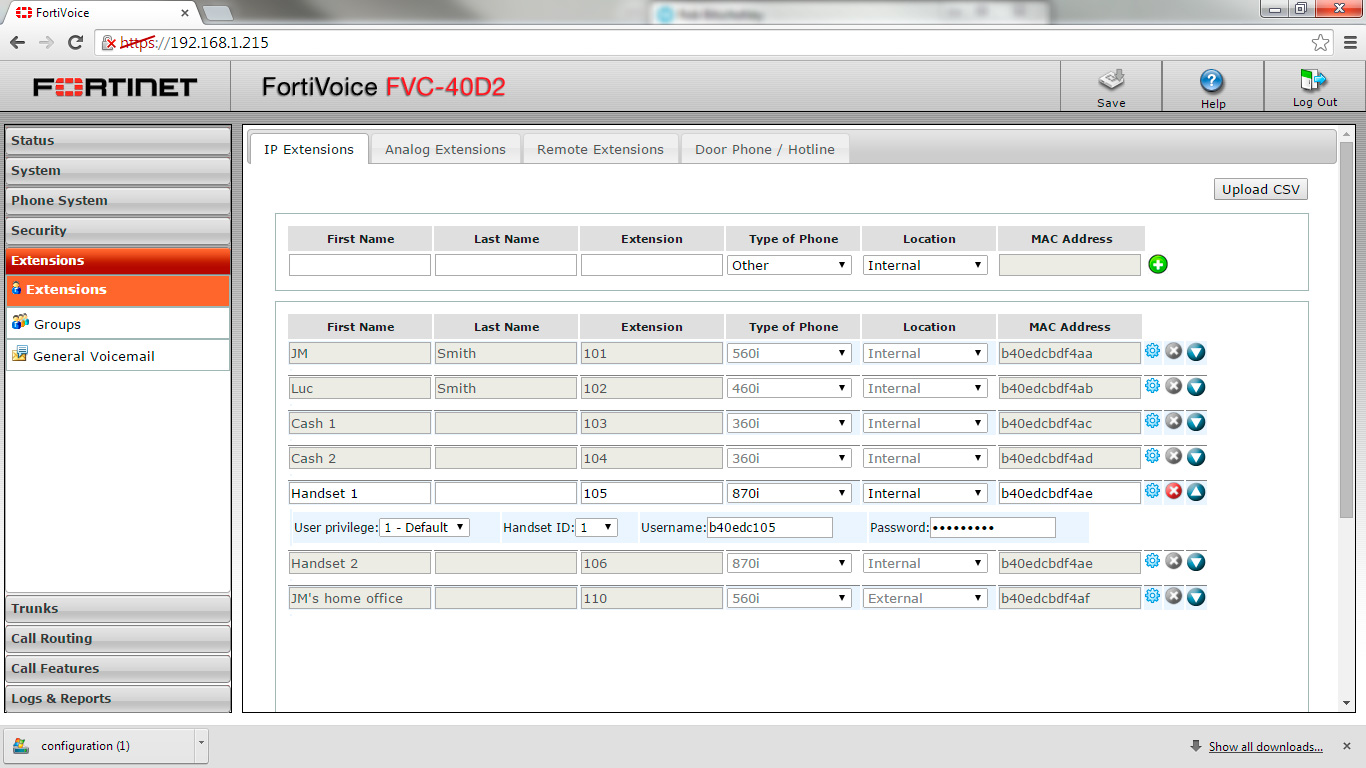Screen dimensions: 1366x768
Task: Click the Upload CSV button
Action: click(x=1260, y=189)
